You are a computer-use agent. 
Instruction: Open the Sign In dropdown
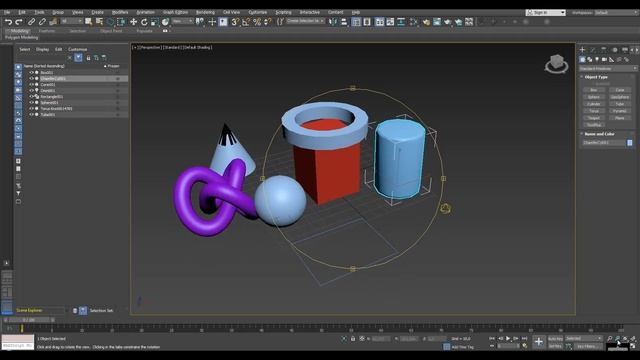546,13
